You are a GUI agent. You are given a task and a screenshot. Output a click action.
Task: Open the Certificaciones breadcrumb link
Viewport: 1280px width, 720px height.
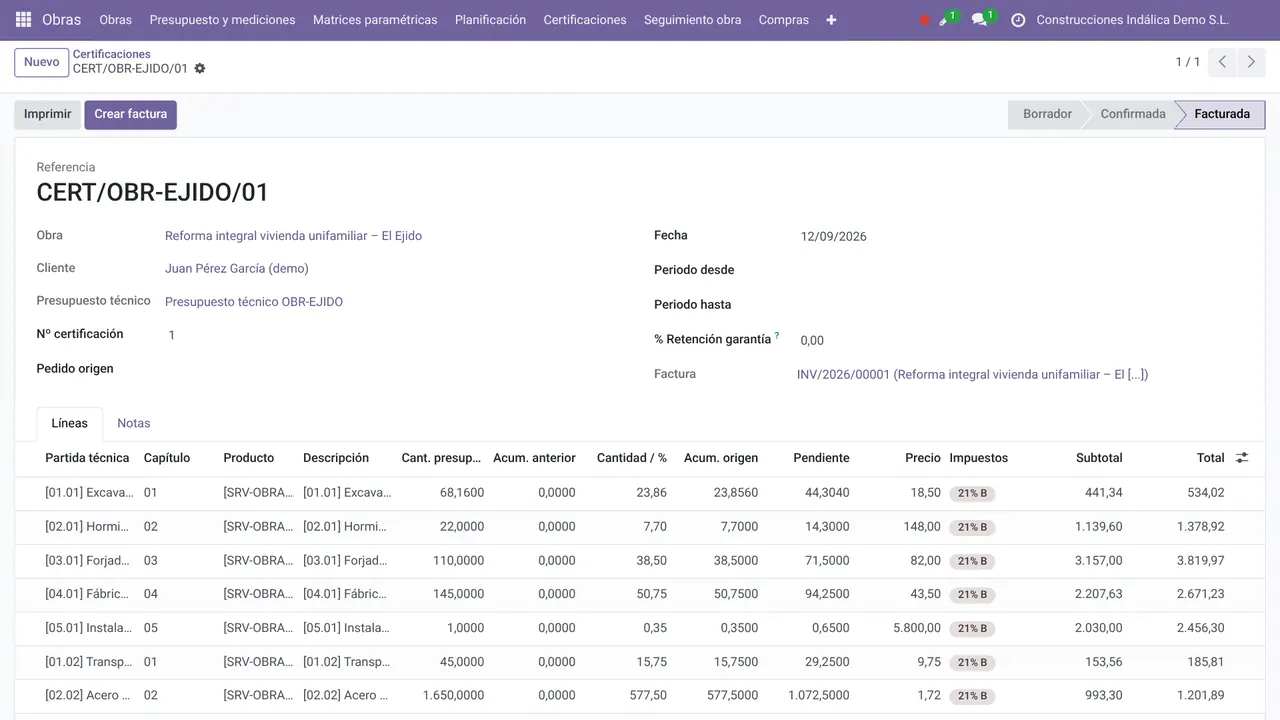pos(112,54)
